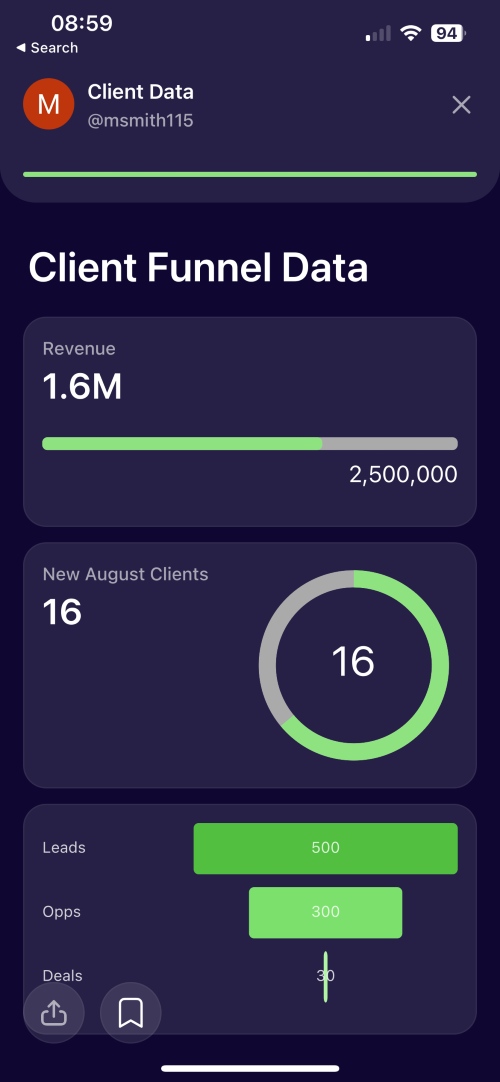The image size is (500, 1082).
Task: Select the Leads 500 funnel bar
Action: pos(326,848)
